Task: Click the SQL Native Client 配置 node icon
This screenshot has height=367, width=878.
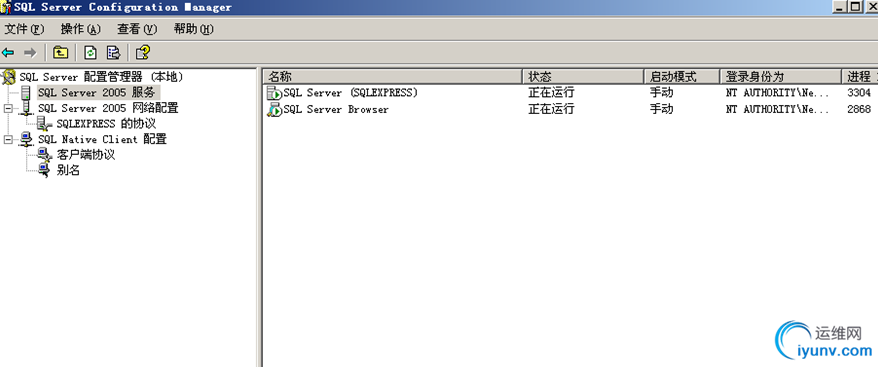Action: [x=26, y=140]
